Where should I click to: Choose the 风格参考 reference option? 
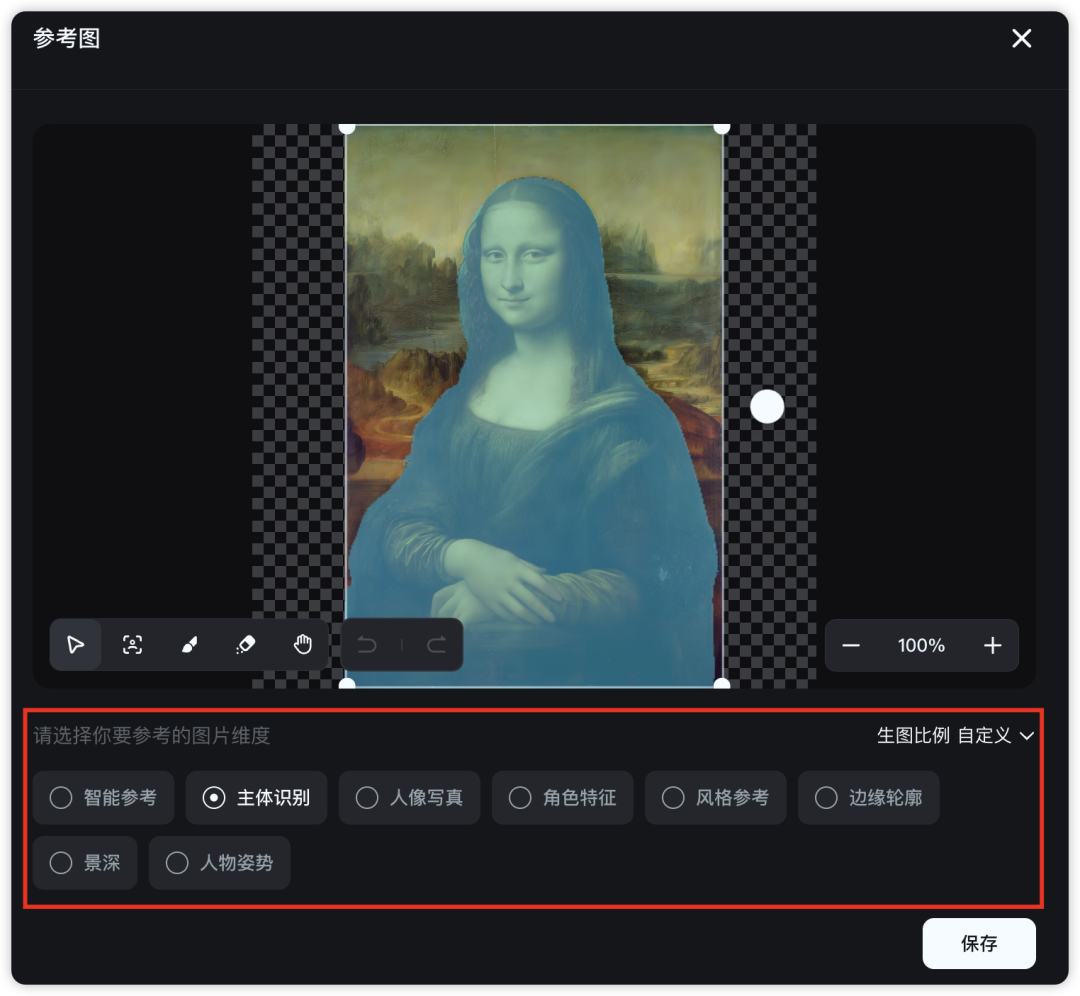coord(716,798)
